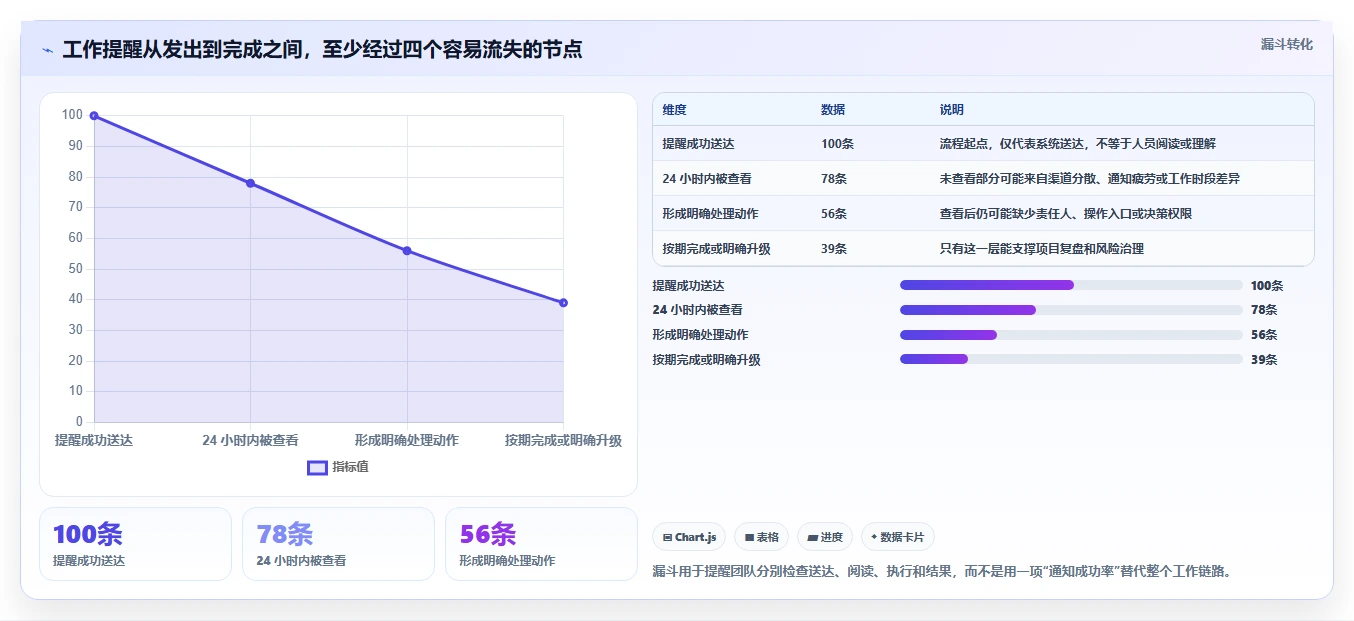The image size is (1354, 621).
Task: Open the 56条 stat card
Action: point(541,544)
